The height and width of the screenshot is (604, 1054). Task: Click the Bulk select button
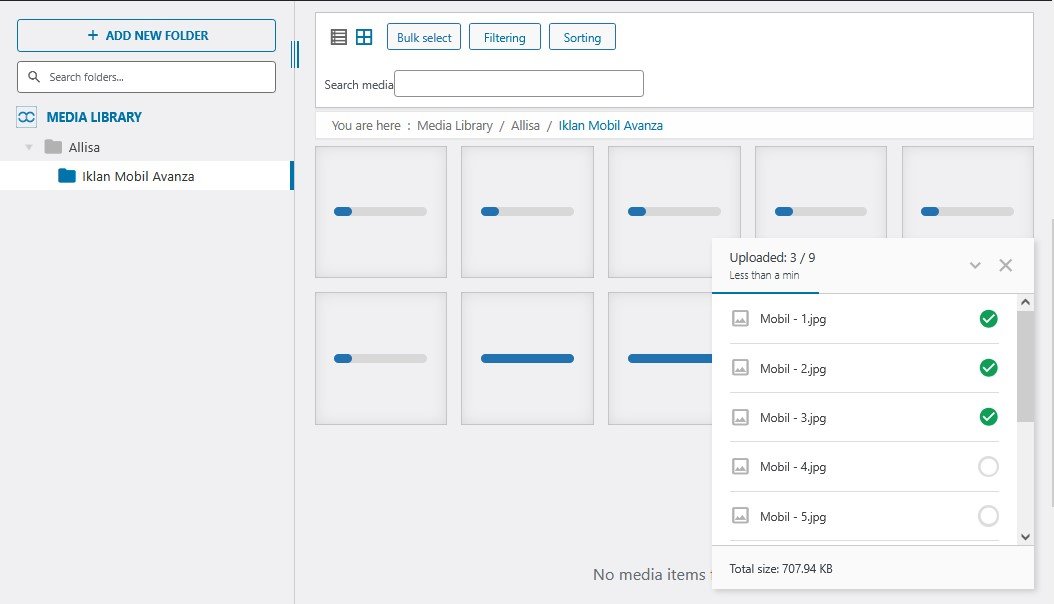tap(424, 37)
